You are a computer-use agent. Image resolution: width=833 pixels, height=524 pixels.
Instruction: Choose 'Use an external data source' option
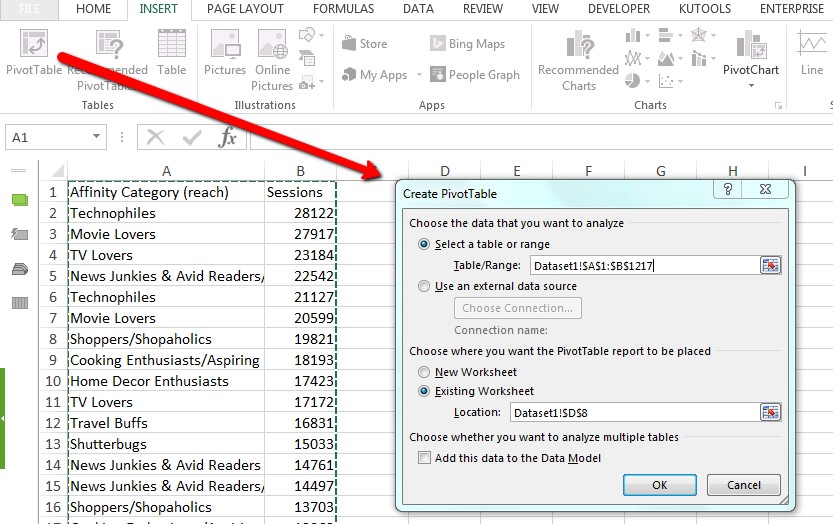coord(425,286)
